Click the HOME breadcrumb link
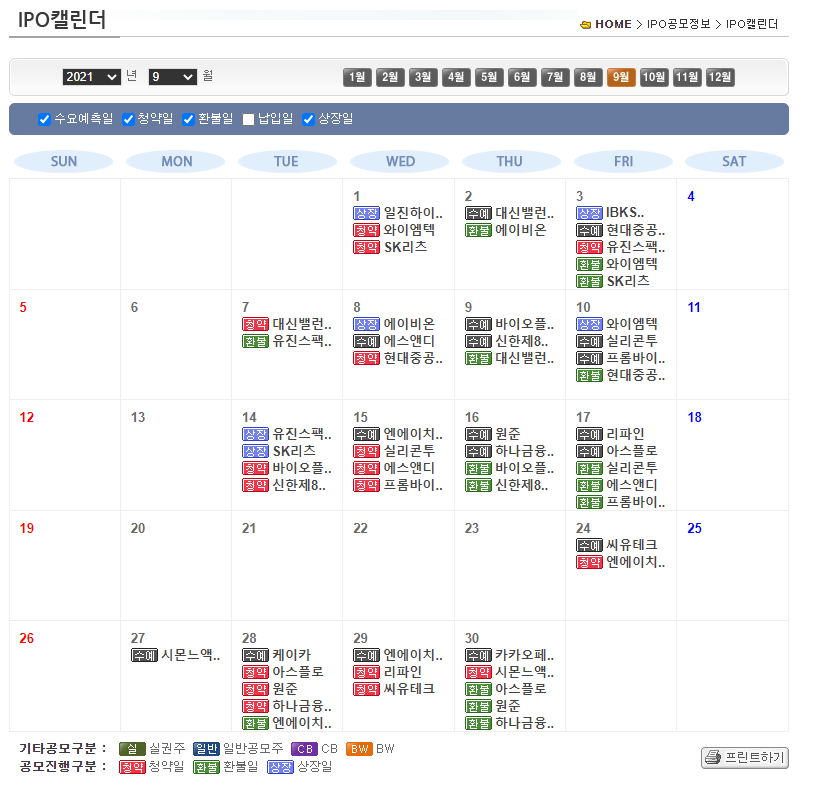This screenshot has width=820, height=792. pos(613,24)
